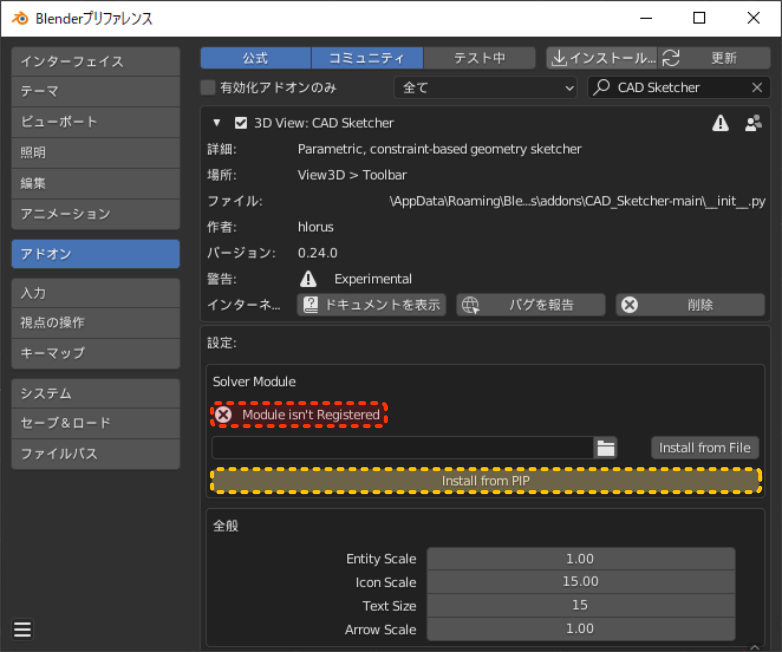
Task: Click the Install from PIP button
Action: (486, 481)
